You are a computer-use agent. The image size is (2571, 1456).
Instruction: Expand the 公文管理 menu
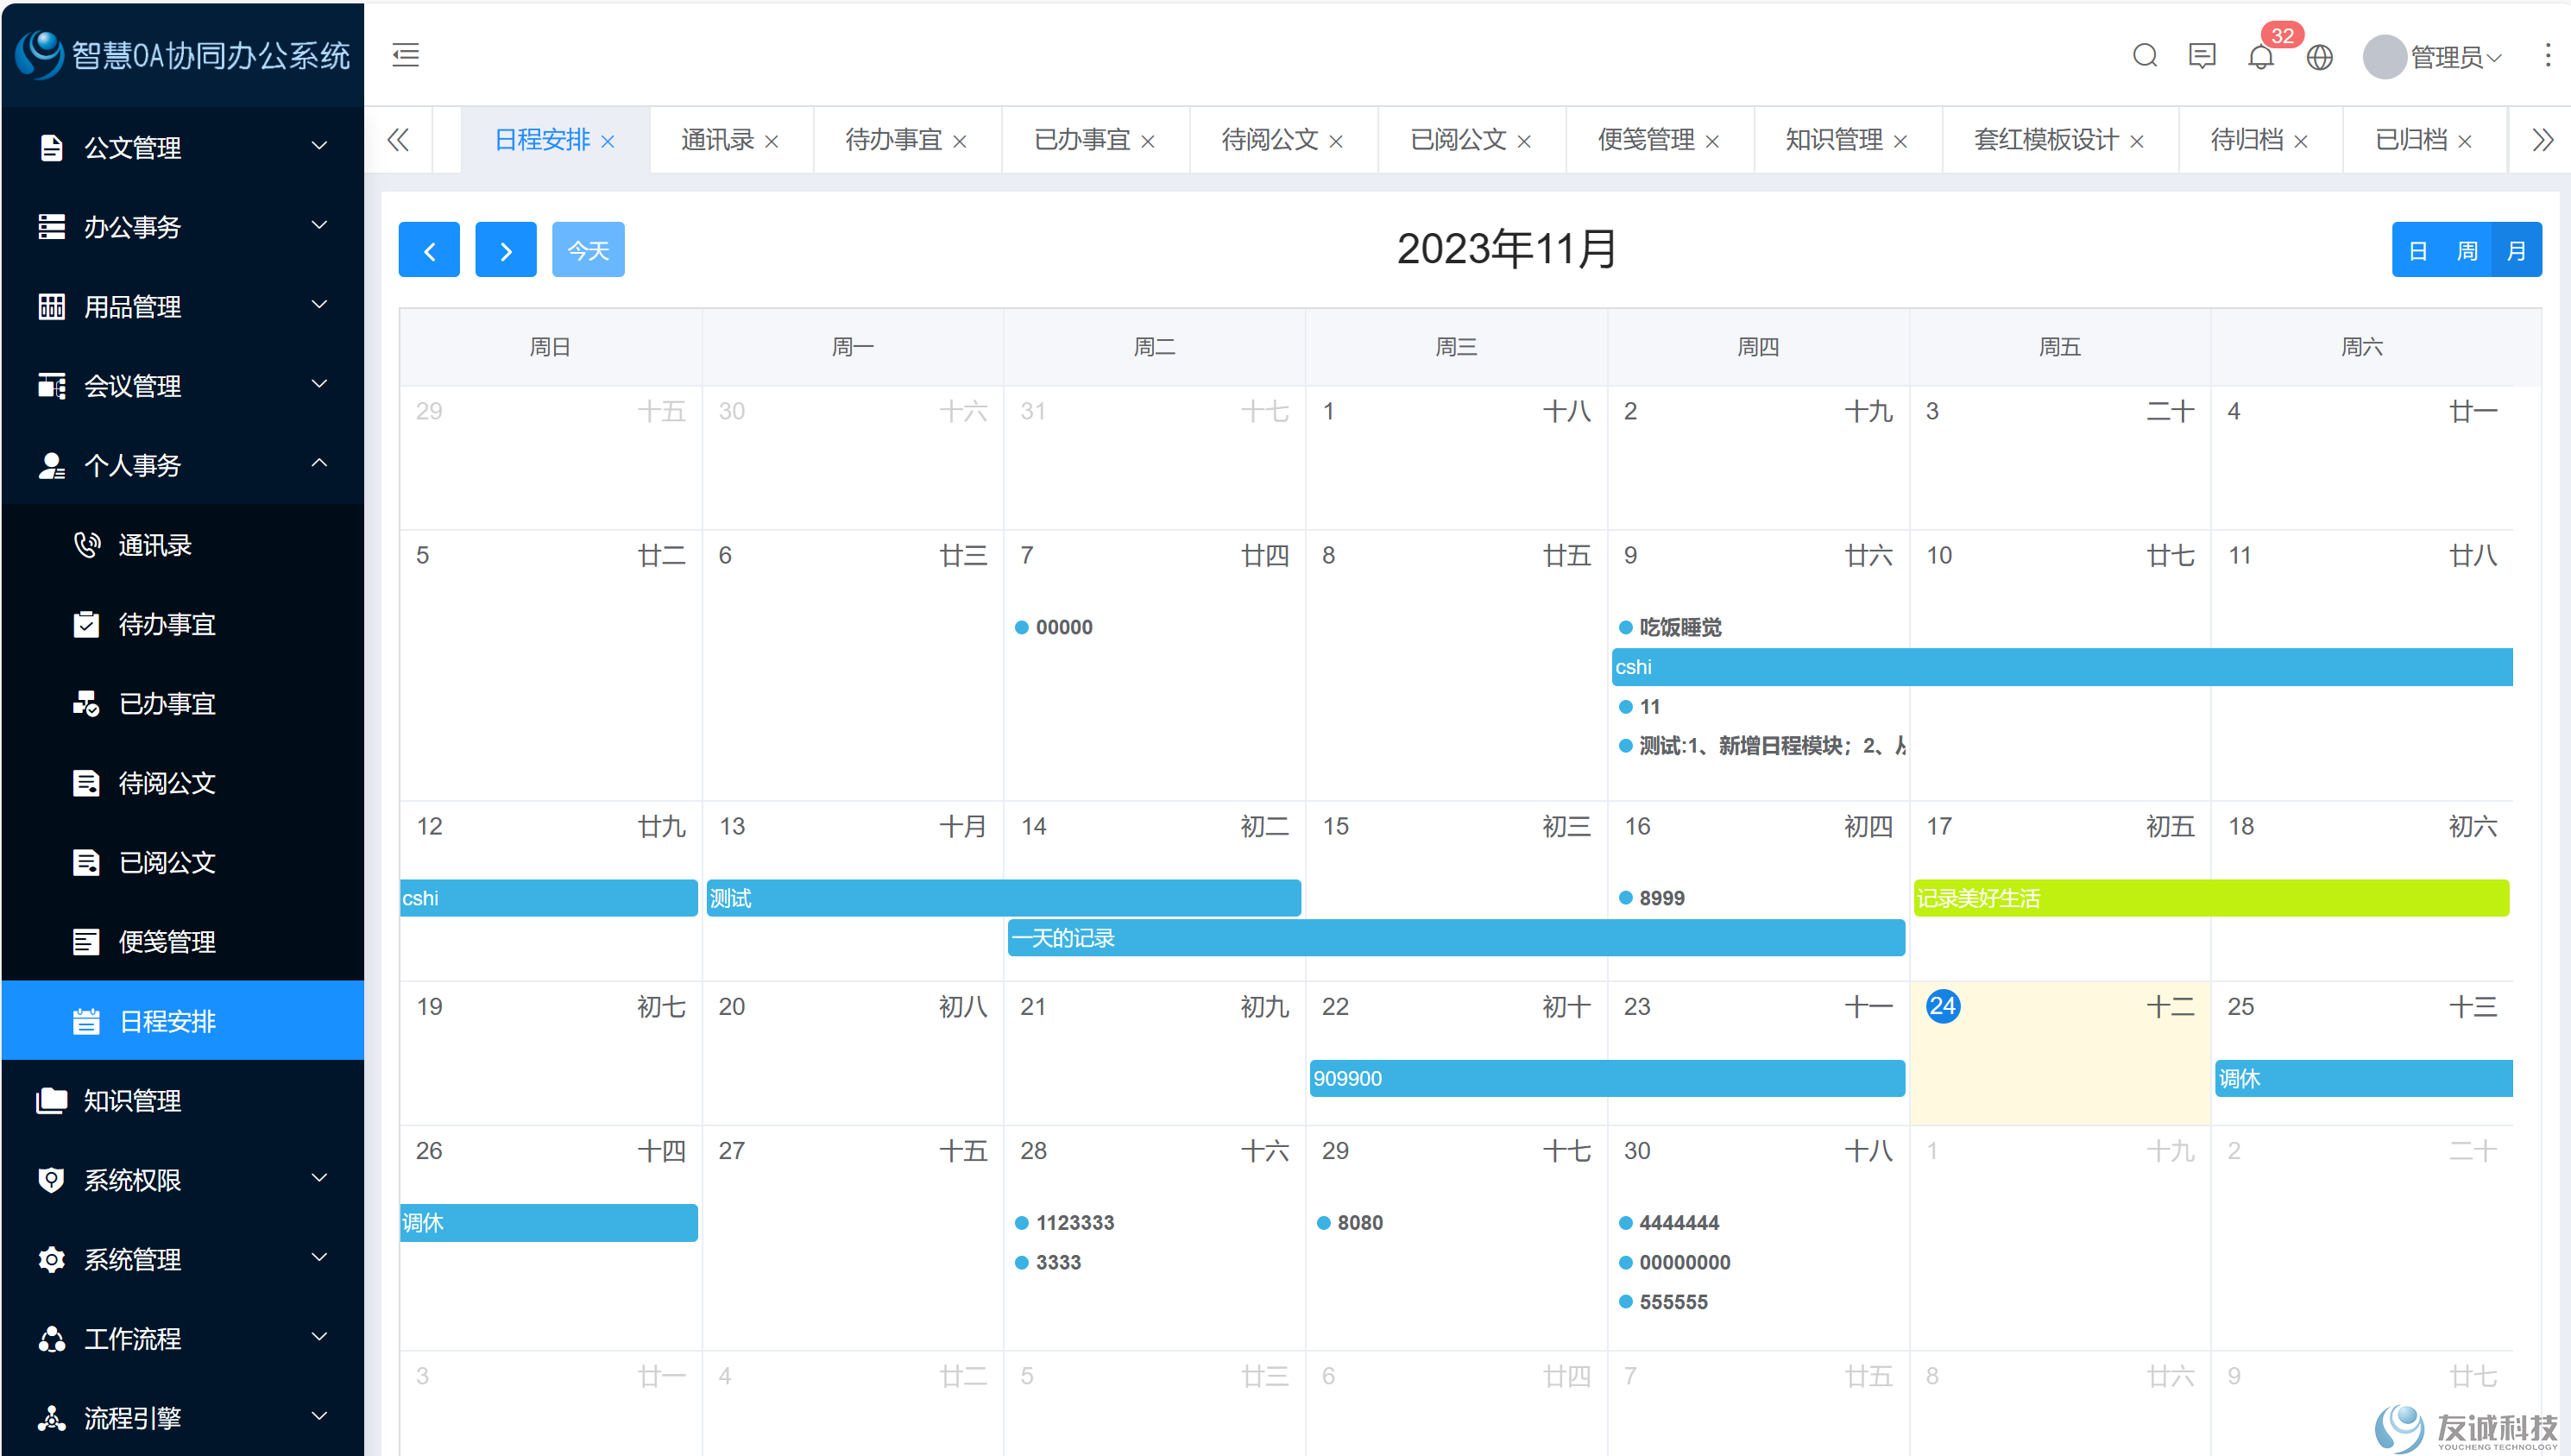[x=183, y=147]
